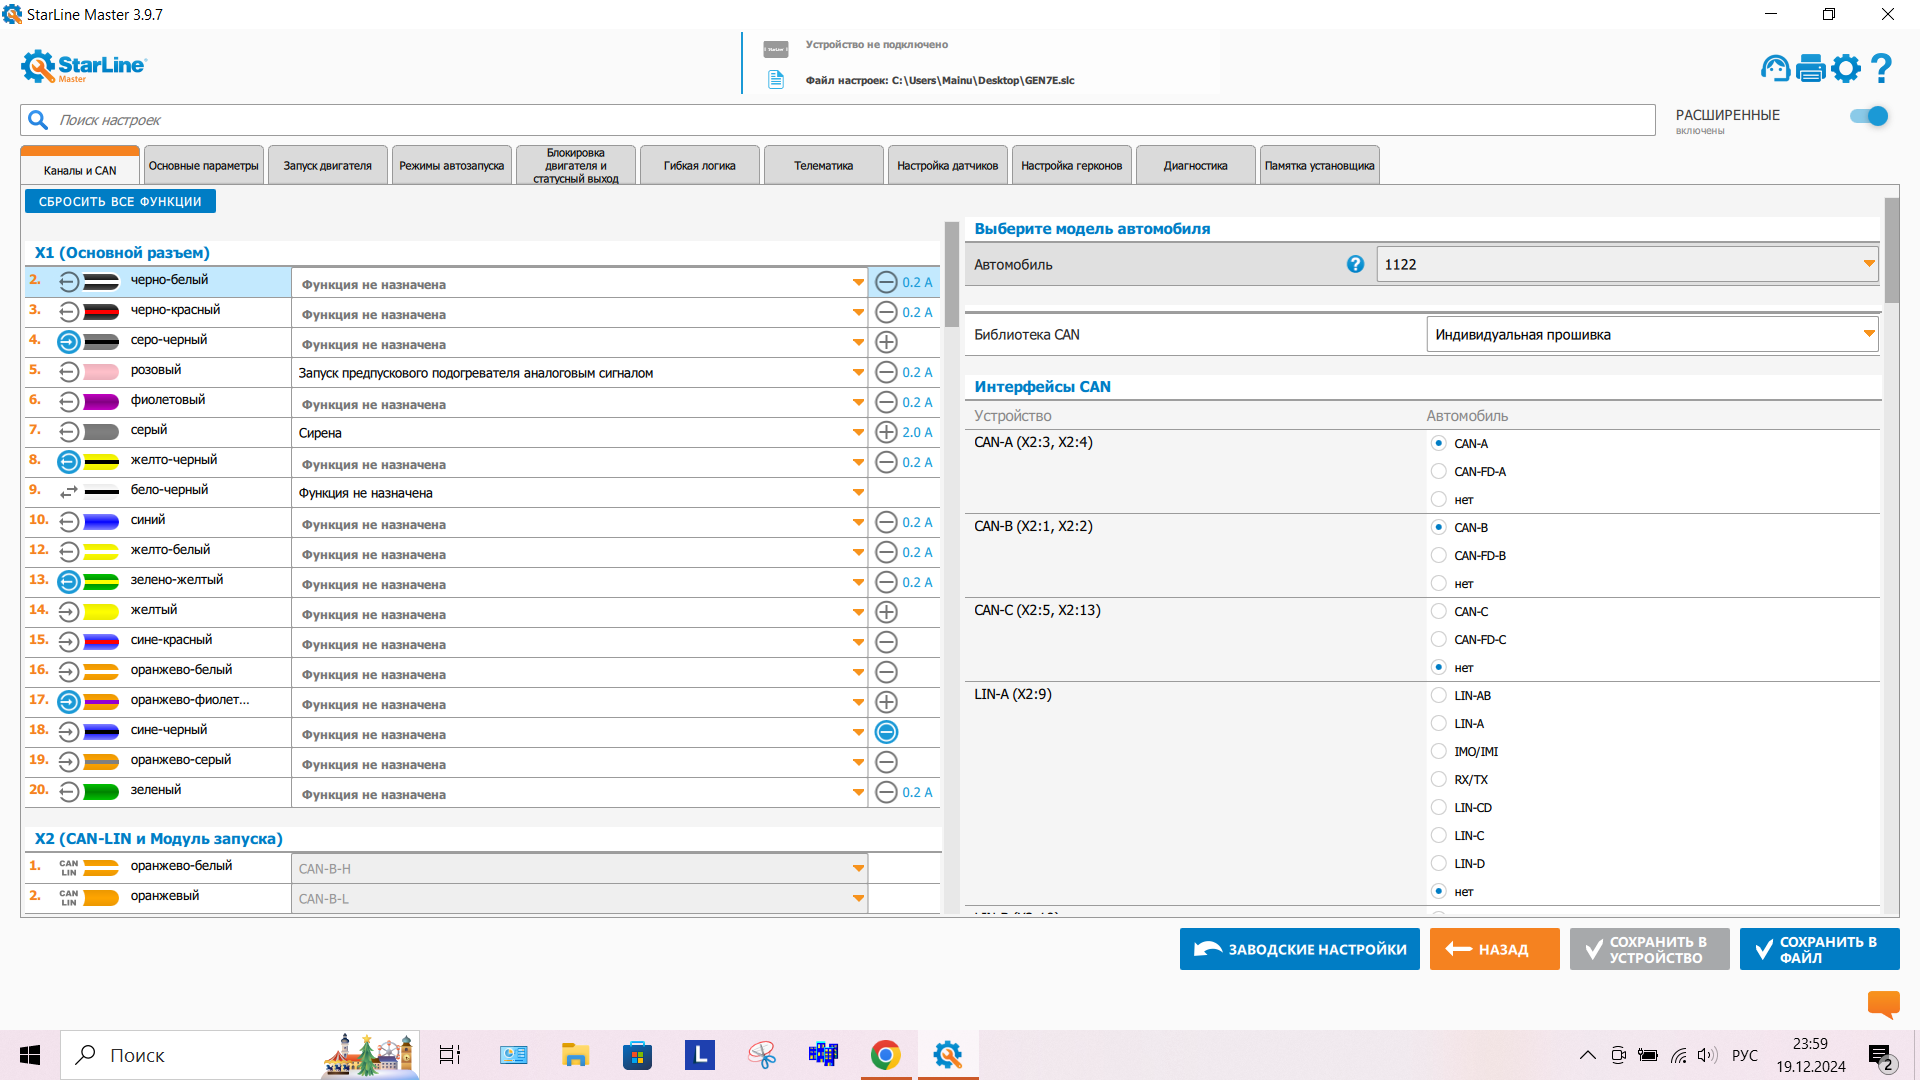This screenshot has height=1080, width=1920.
Task: Toggle the РАСШИРЕННЫЕ advanced switch
Action: point(1868,116)
